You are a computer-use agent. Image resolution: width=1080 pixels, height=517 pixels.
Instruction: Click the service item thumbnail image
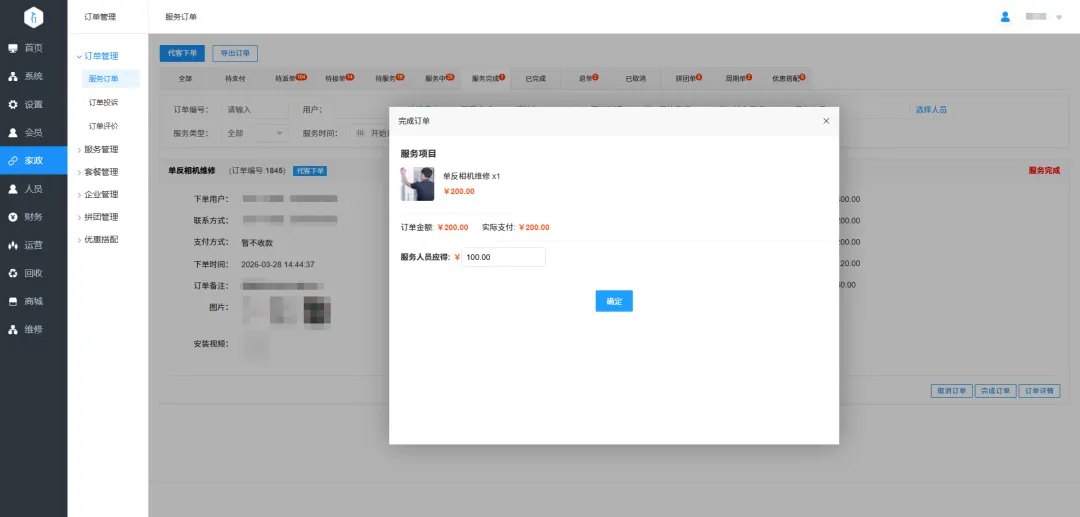point(417,184)
